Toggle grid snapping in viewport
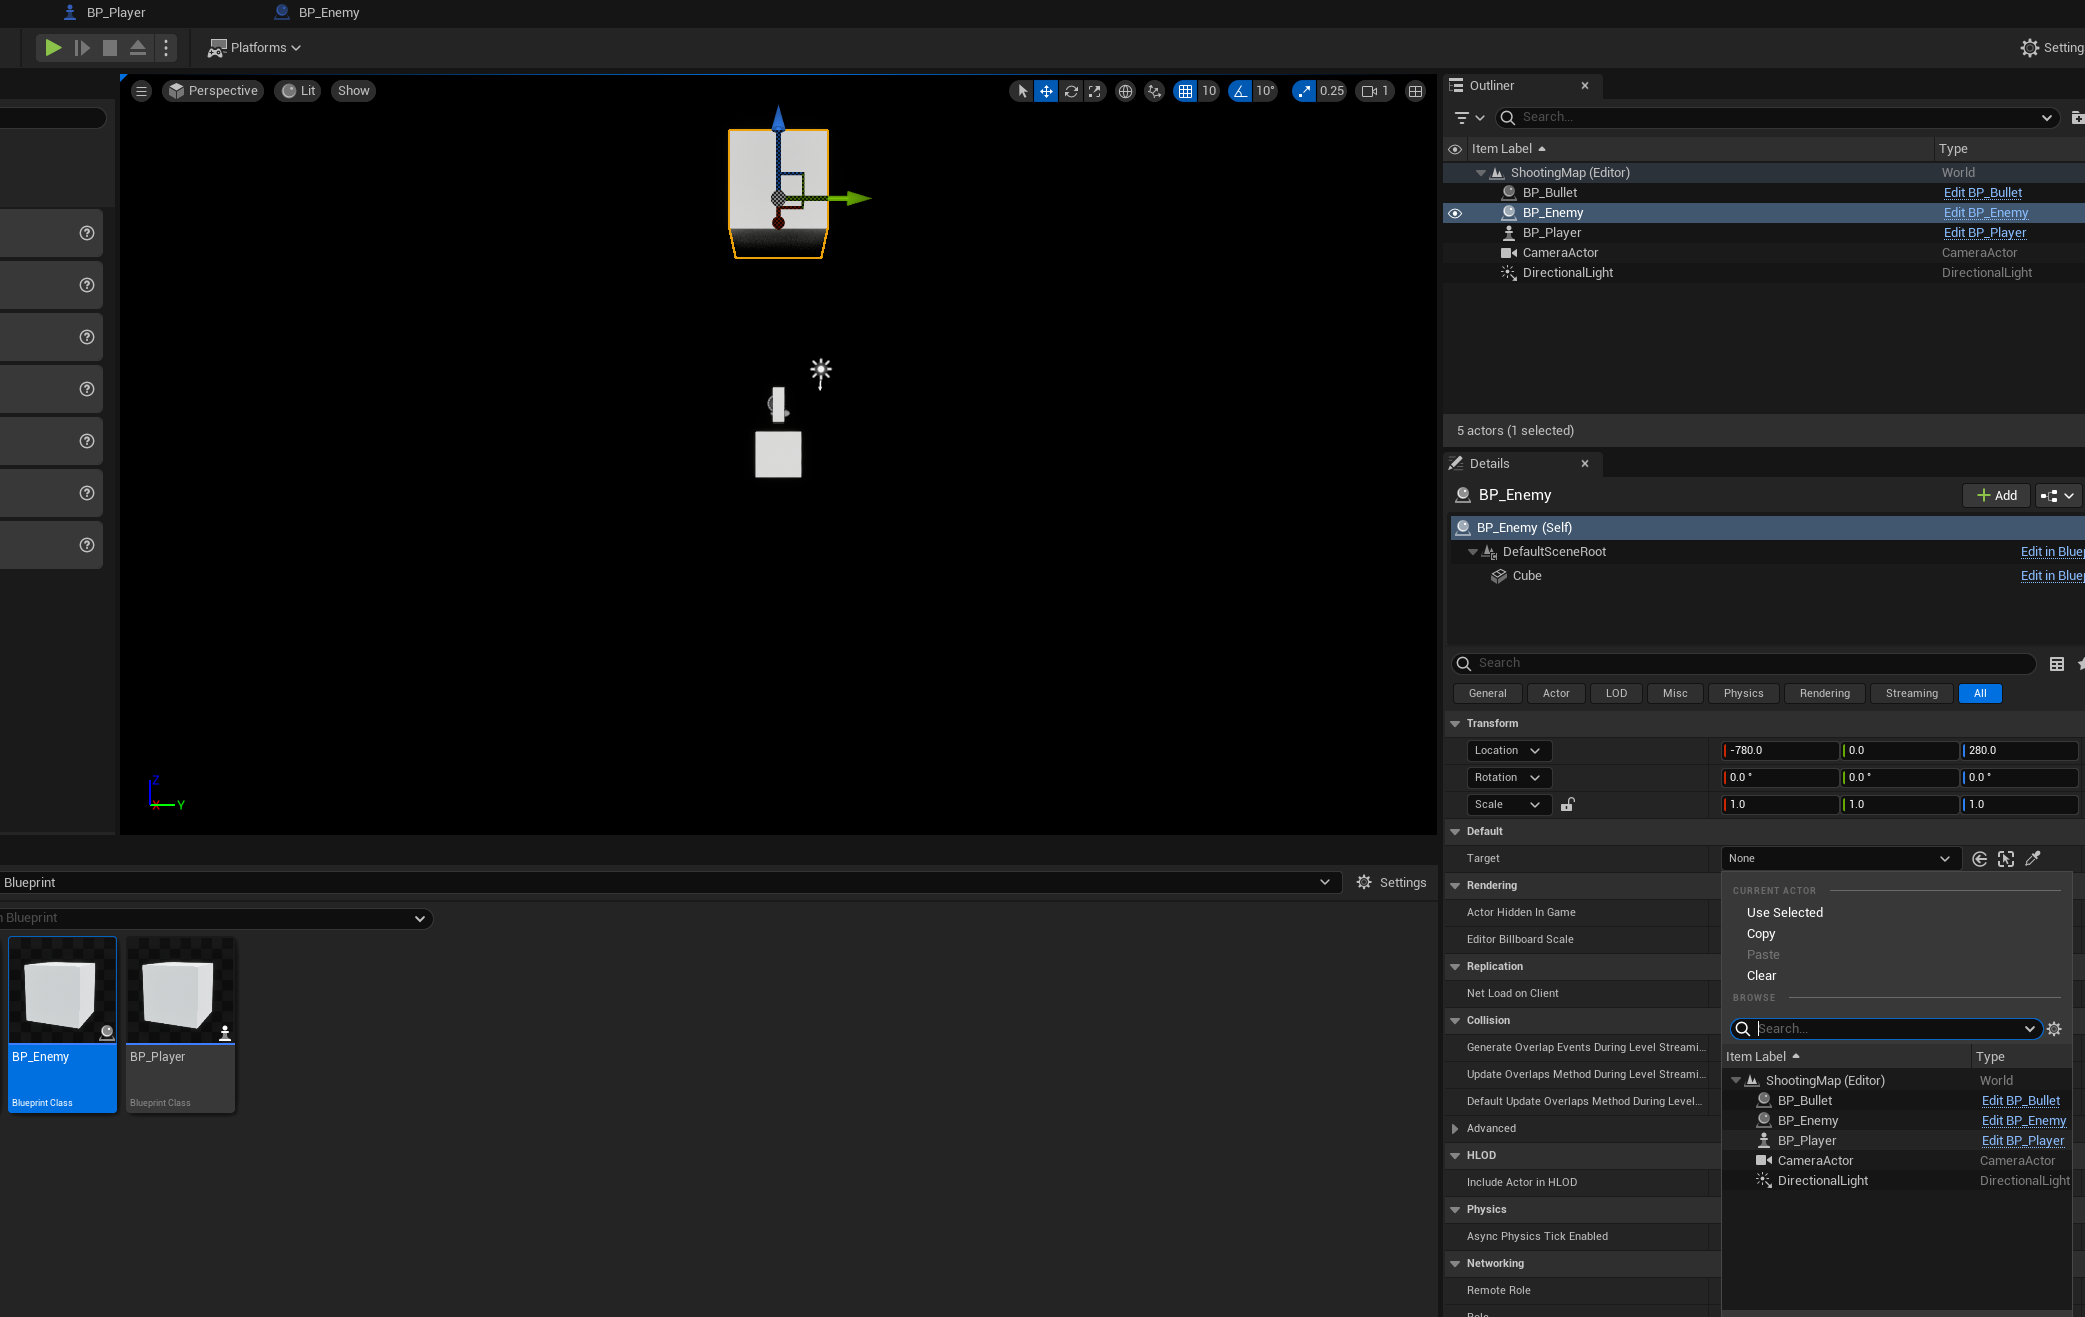 tap(1185, 91)
